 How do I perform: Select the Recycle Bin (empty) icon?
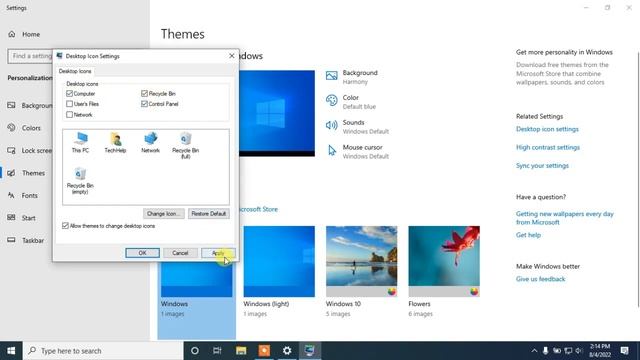tap(80, 180)
